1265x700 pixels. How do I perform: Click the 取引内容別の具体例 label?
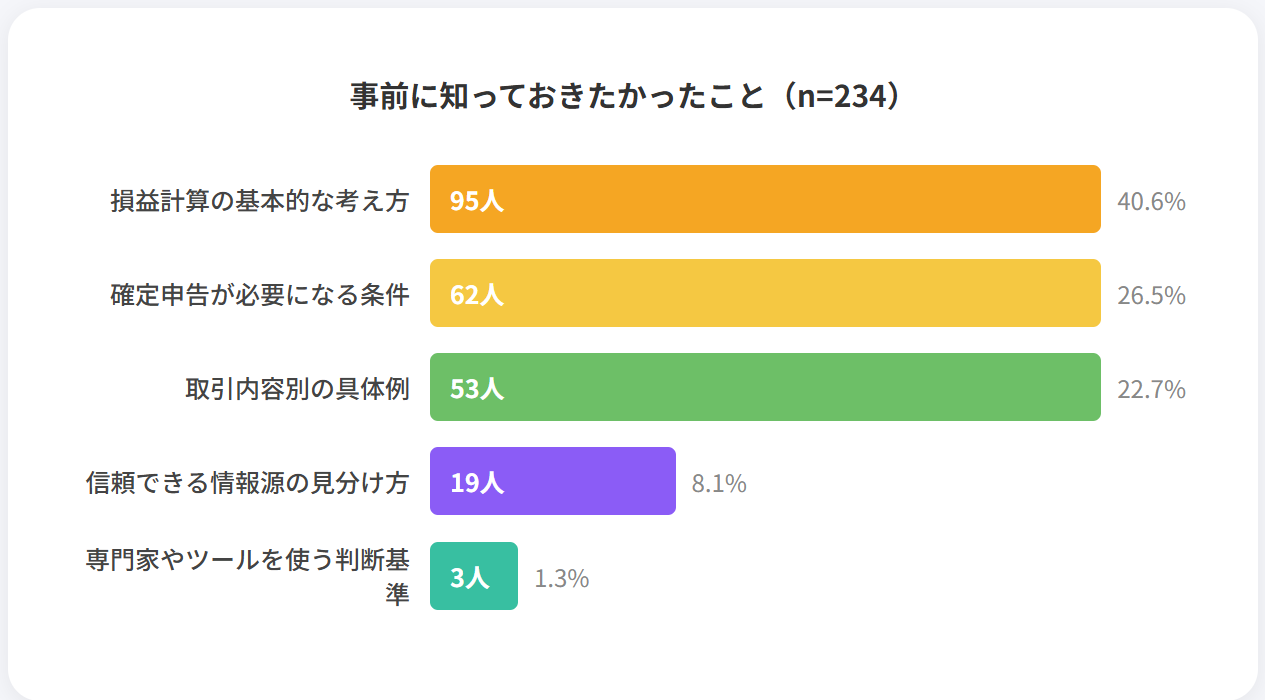click(x=297, y=388)
